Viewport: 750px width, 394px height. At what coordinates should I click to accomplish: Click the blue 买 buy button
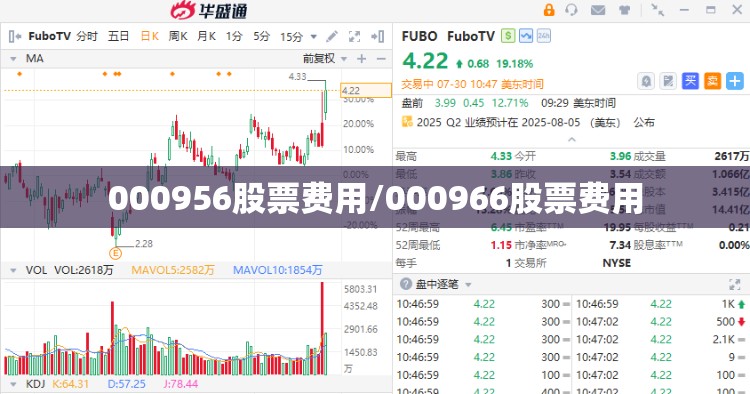[x=690, y=81]
